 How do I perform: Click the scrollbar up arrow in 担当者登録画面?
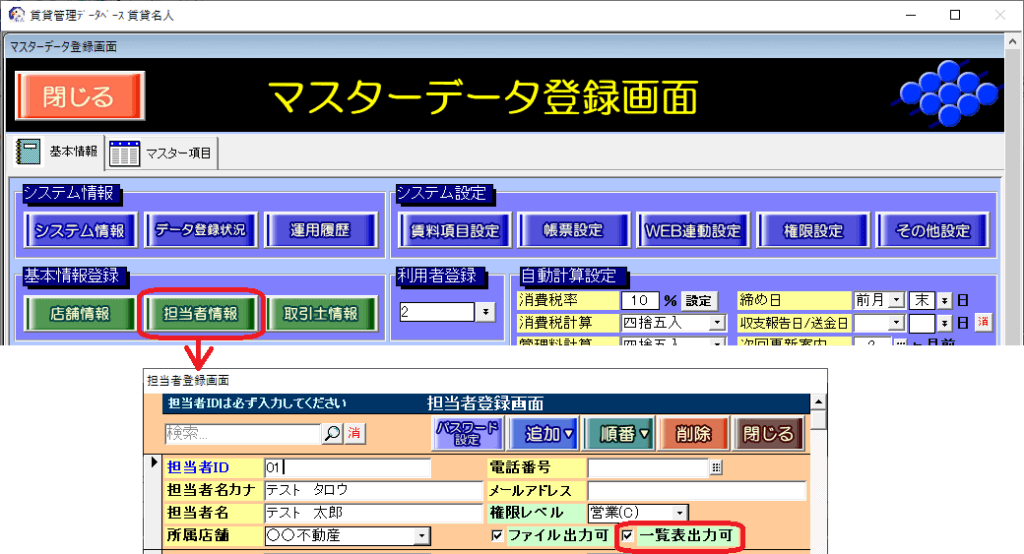[820, 402]
